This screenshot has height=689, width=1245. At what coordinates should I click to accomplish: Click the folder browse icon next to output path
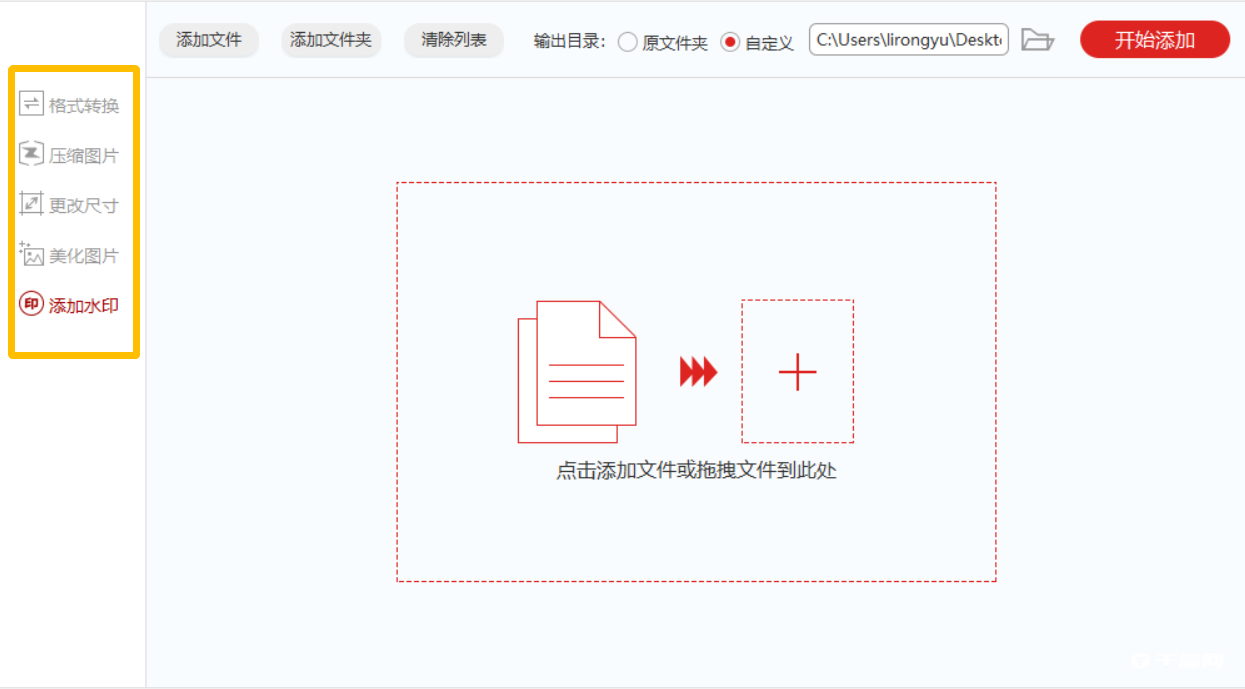1038,40
